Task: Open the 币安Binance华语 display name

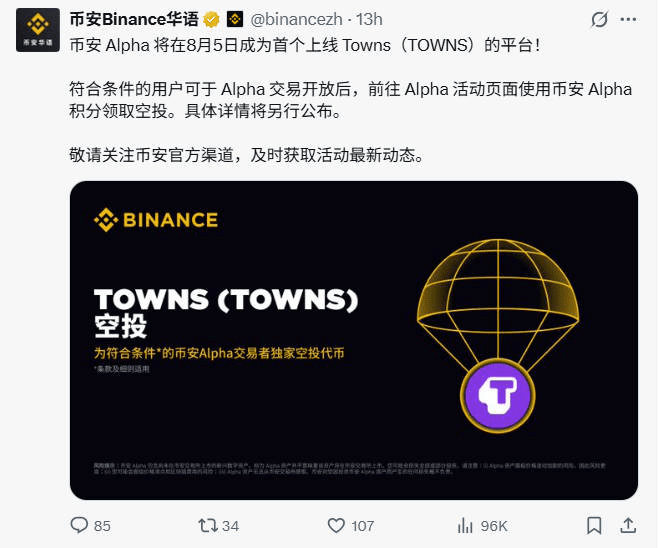Action: [134, 19]
